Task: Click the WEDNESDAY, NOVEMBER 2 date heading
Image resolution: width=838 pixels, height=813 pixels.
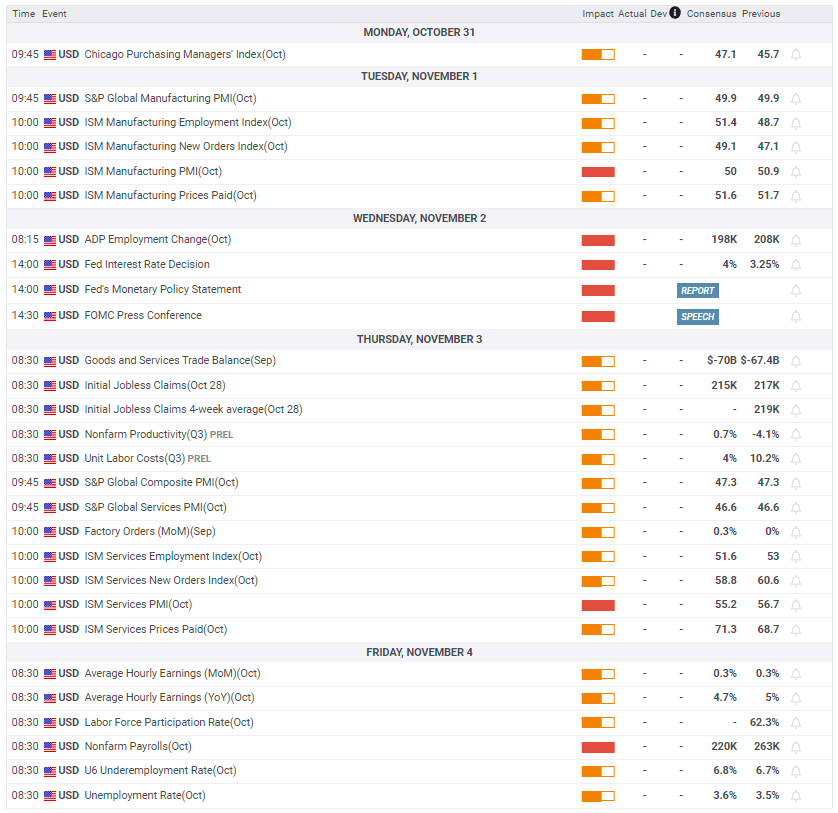Action: pos(420,218)
